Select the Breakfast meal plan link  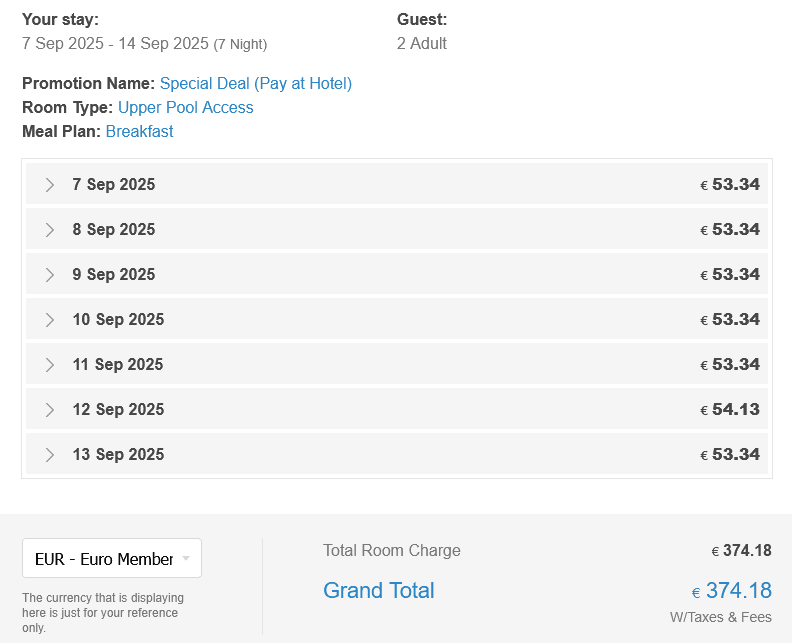(x=139, y=131)
